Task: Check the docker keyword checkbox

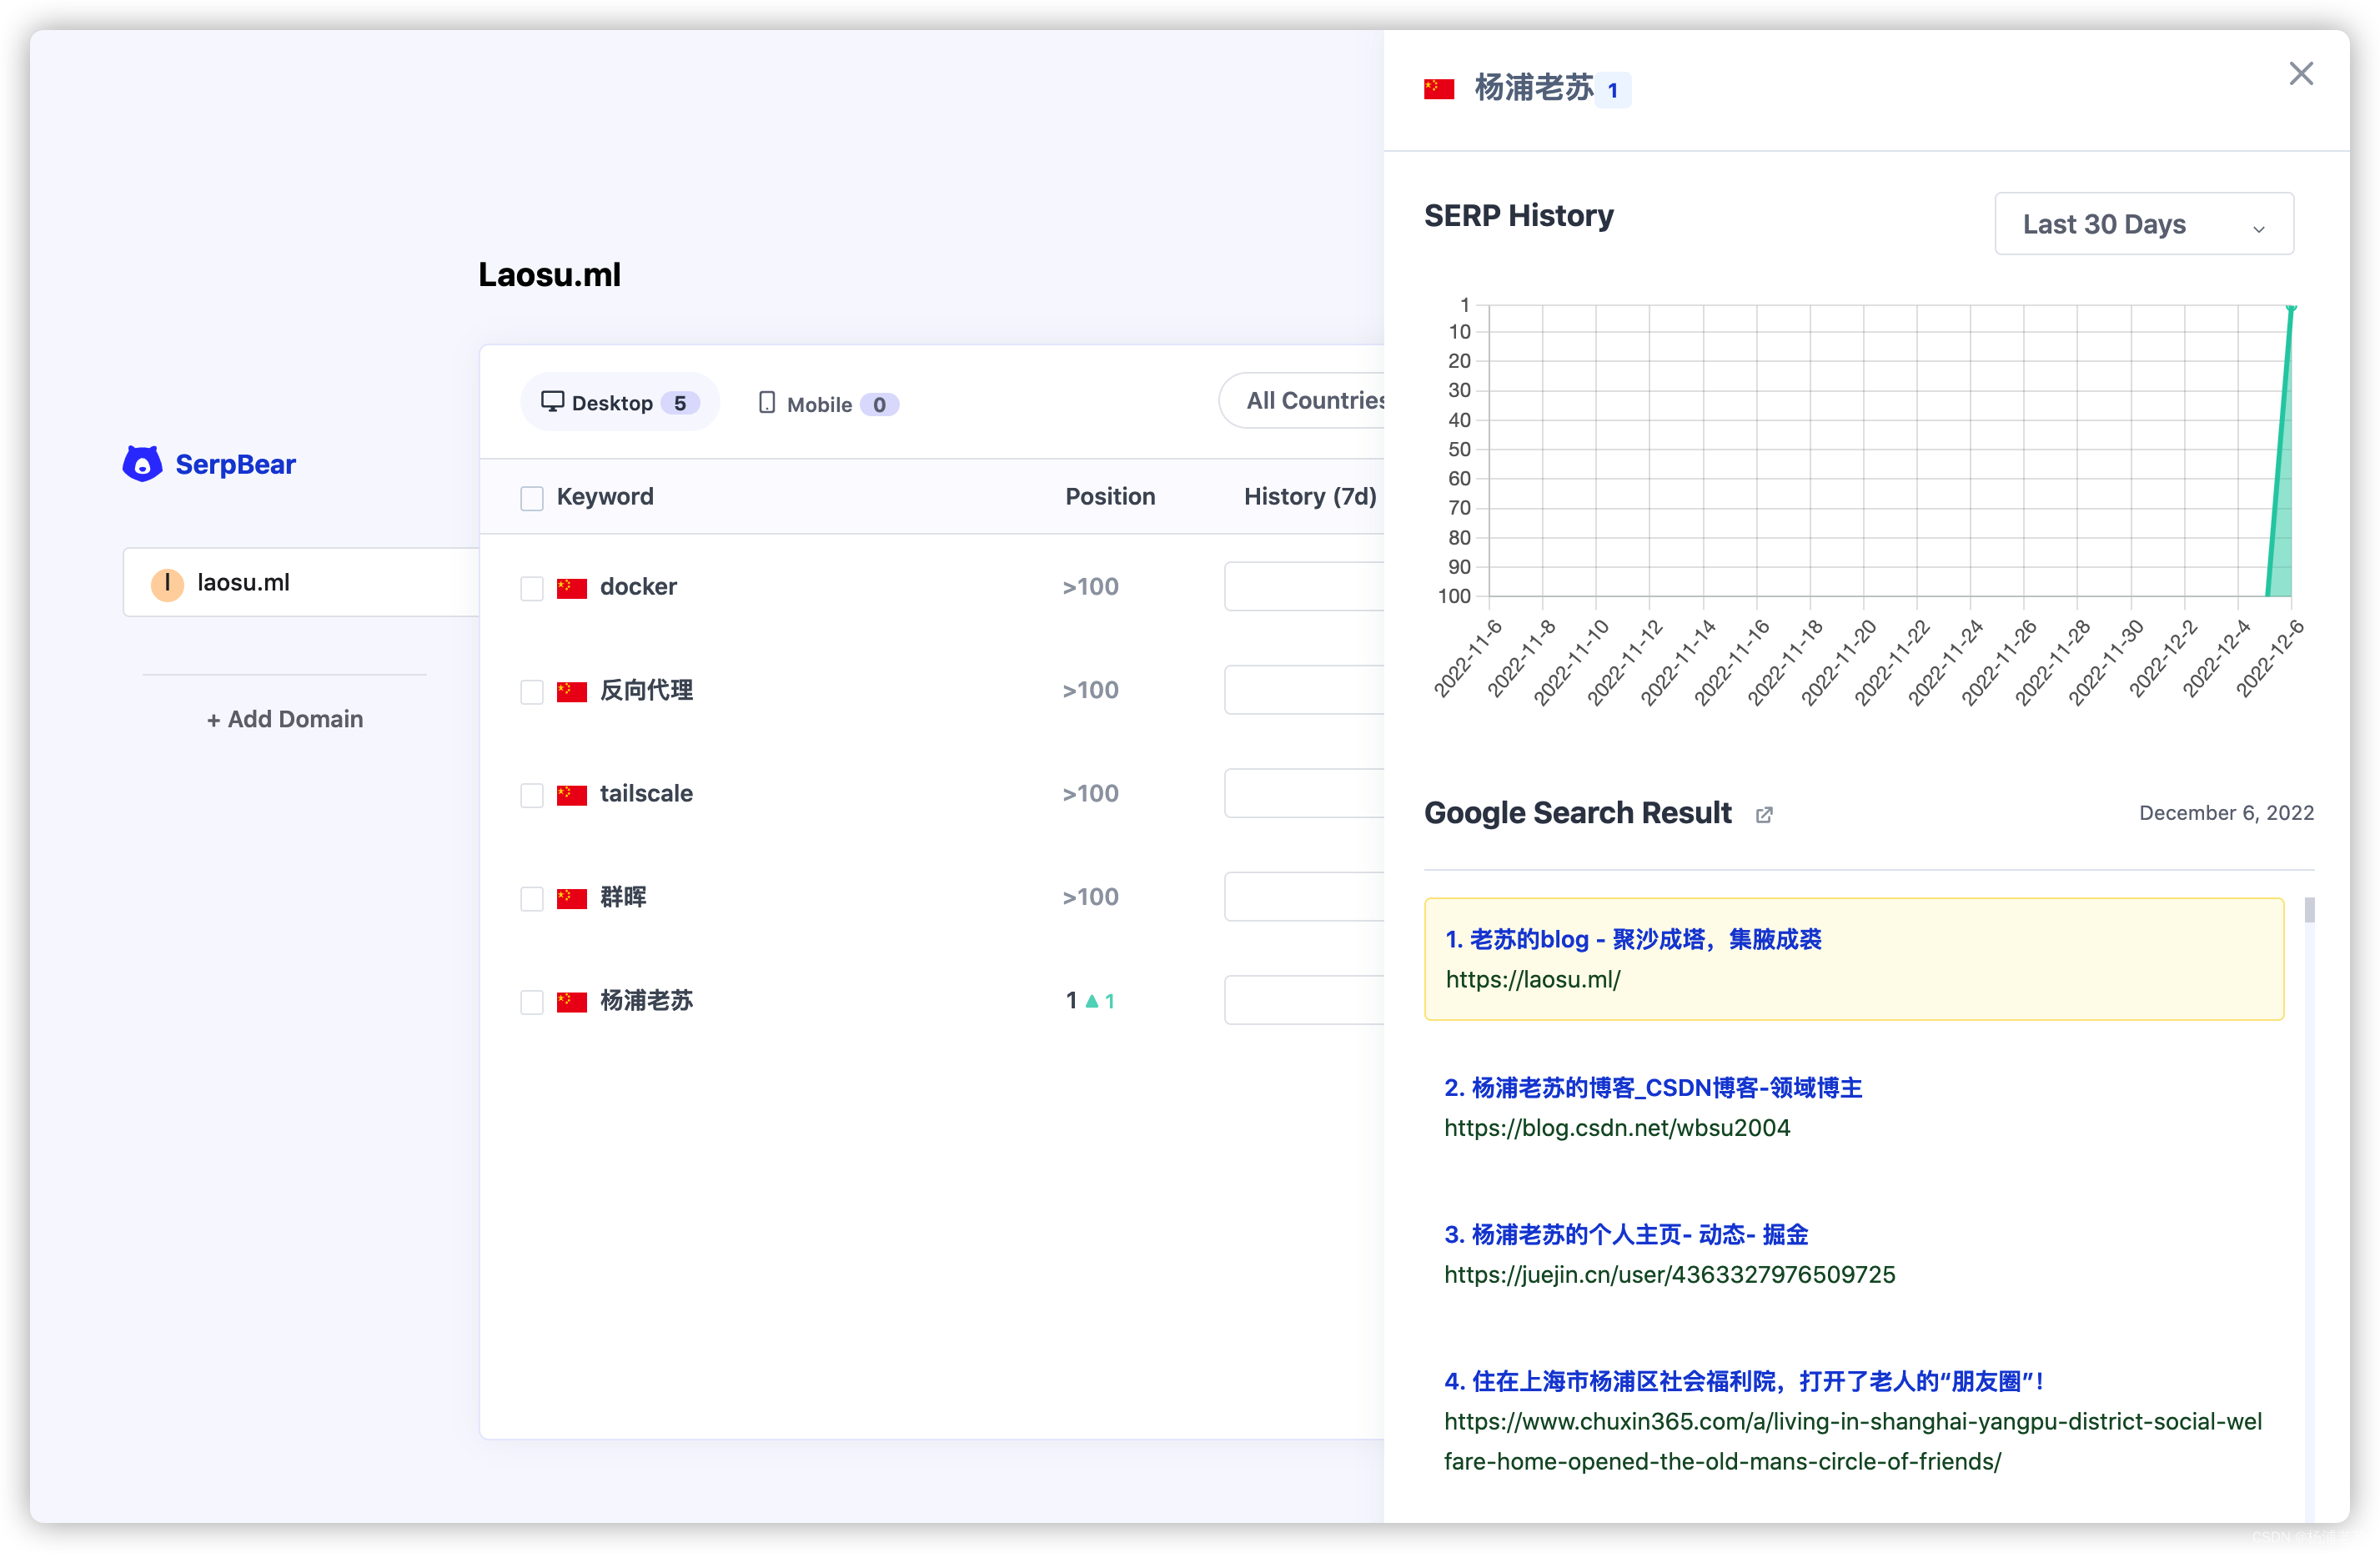Action: point(532,588)
